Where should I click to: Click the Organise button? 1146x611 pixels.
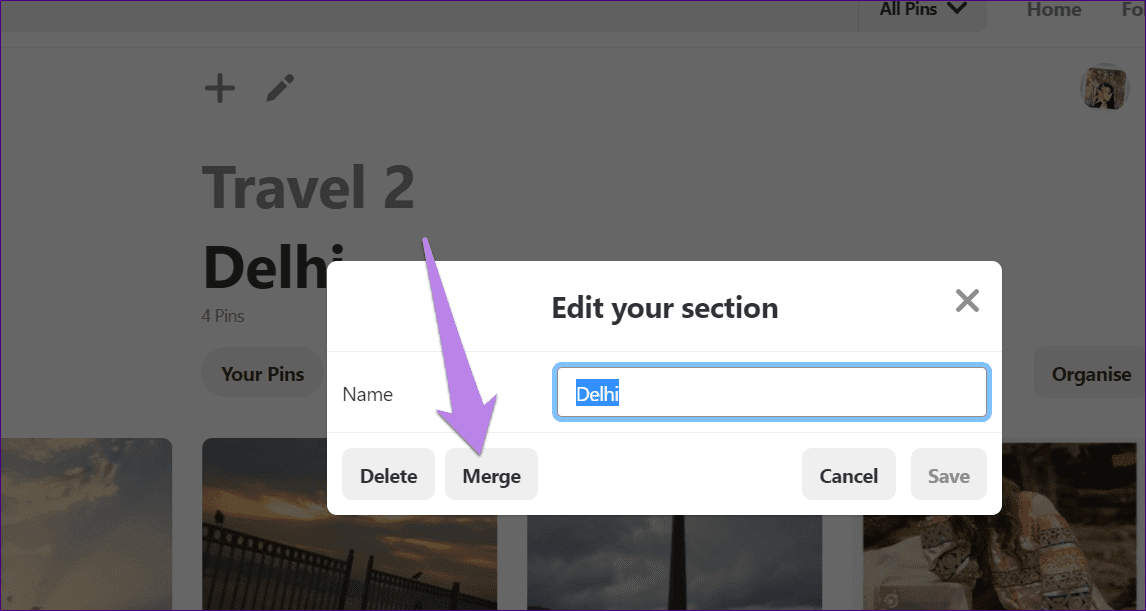coord(1090,373)
